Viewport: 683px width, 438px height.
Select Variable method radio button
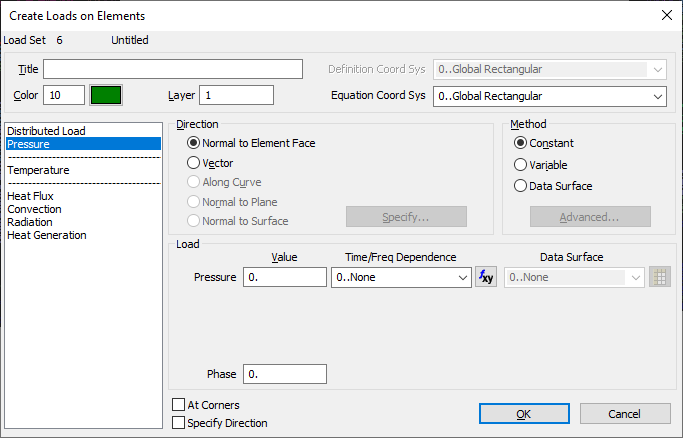(520, 164)
